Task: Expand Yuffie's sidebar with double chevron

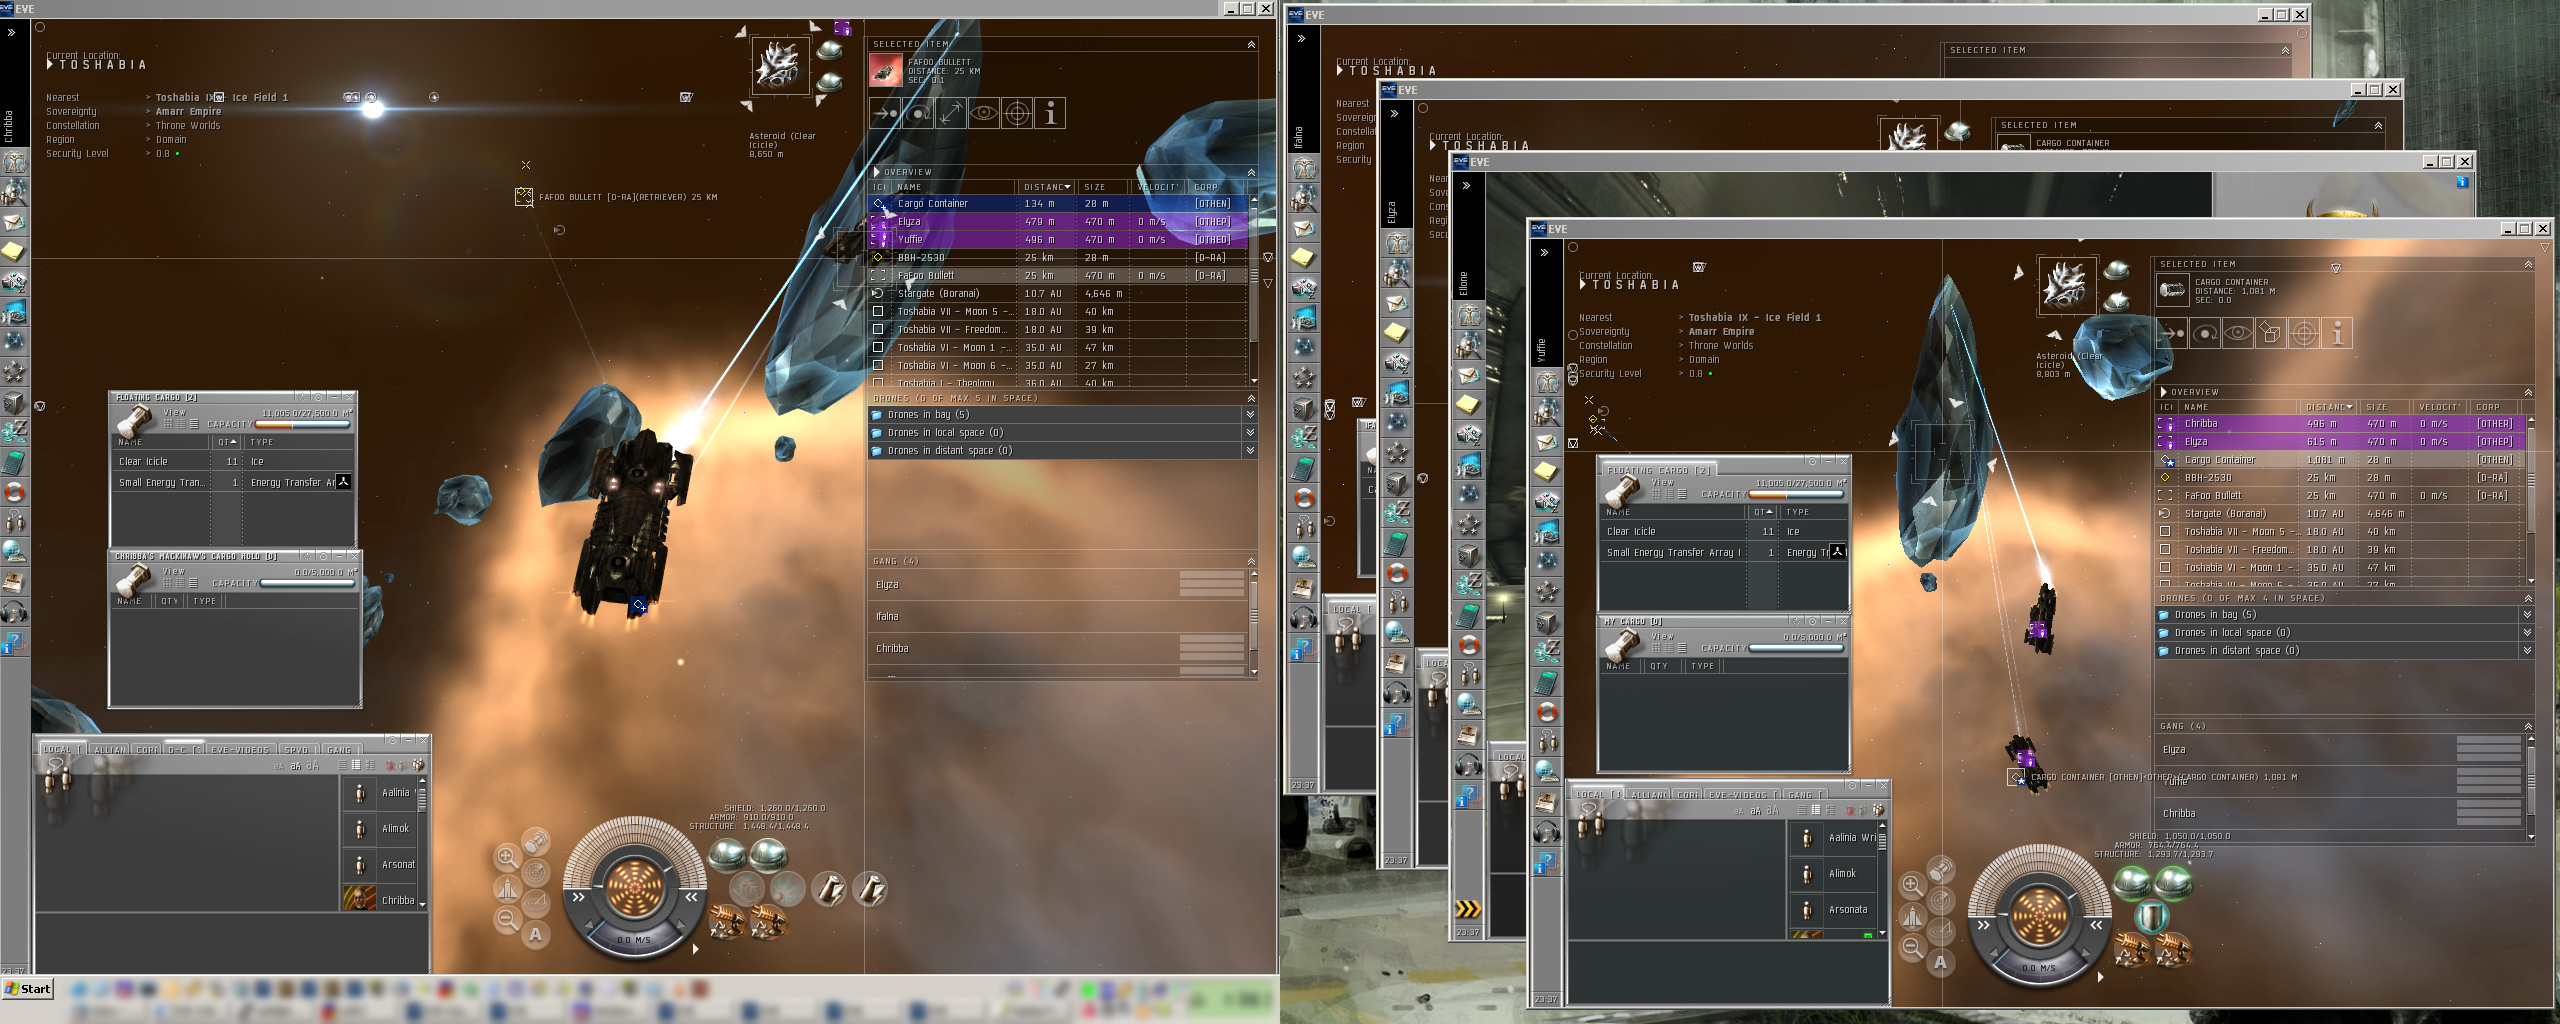Action: [x=1544, y=253]
